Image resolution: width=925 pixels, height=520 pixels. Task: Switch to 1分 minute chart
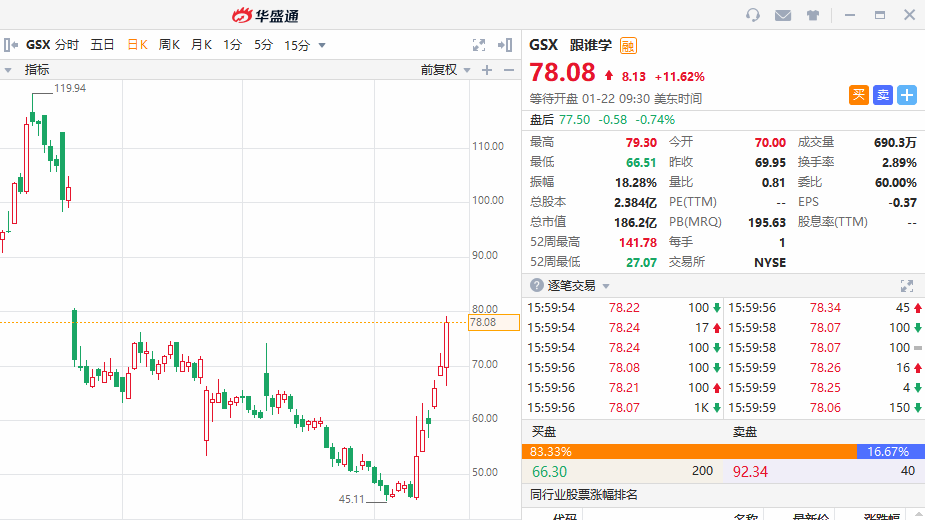pyautogui.click(x=232, y=45)
